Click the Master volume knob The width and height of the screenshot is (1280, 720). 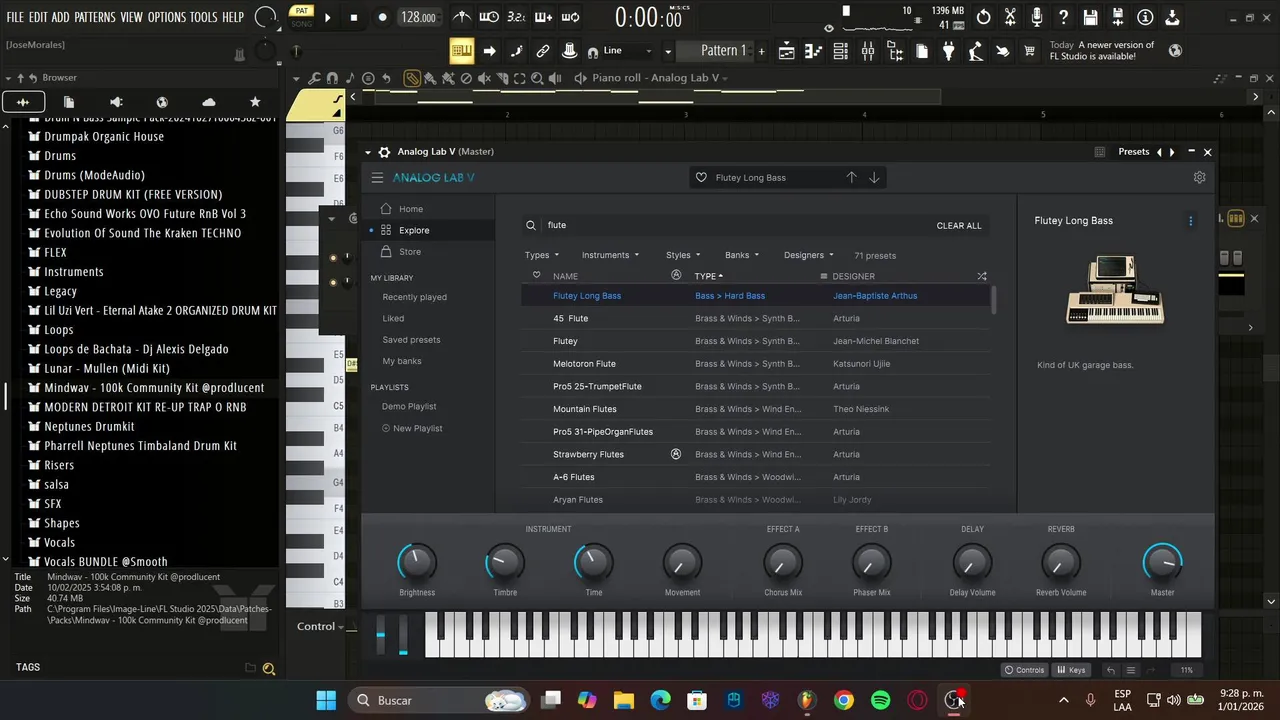click(1162, 563)
